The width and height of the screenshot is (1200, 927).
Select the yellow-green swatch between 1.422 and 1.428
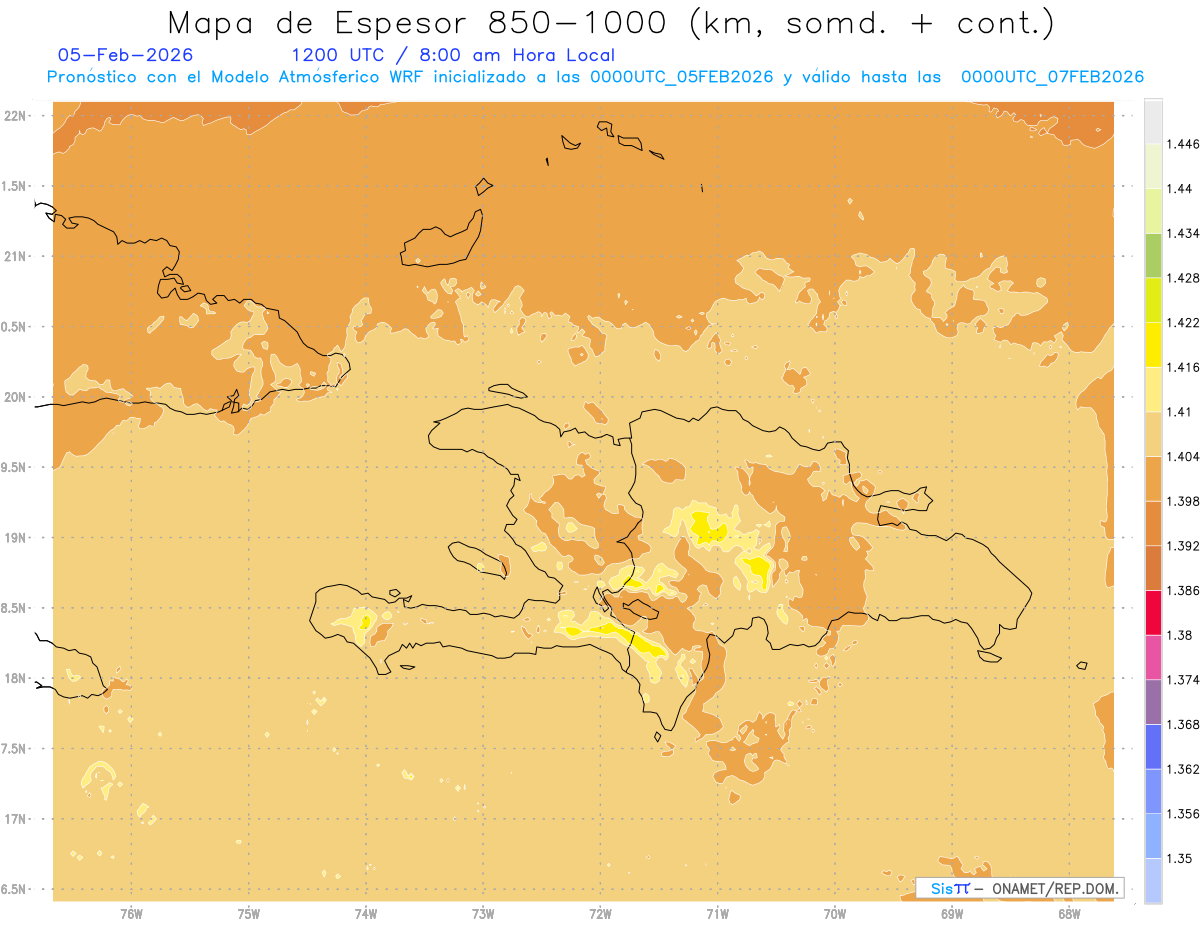click(x=1153, y=300)
